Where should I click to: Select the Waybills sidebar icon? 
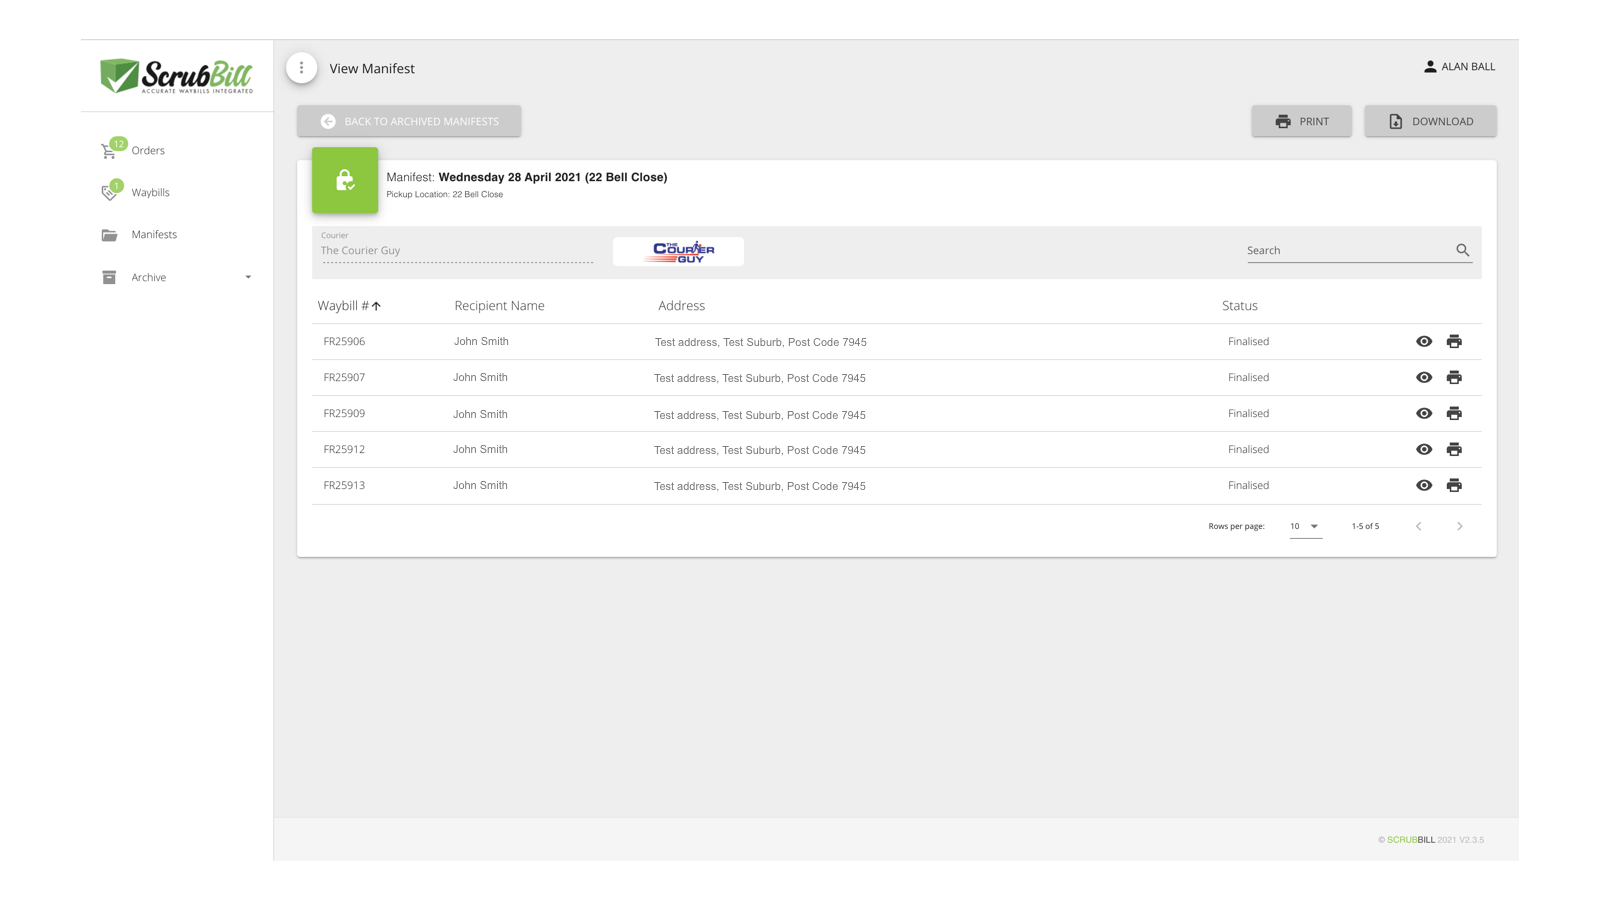[110, 192]
